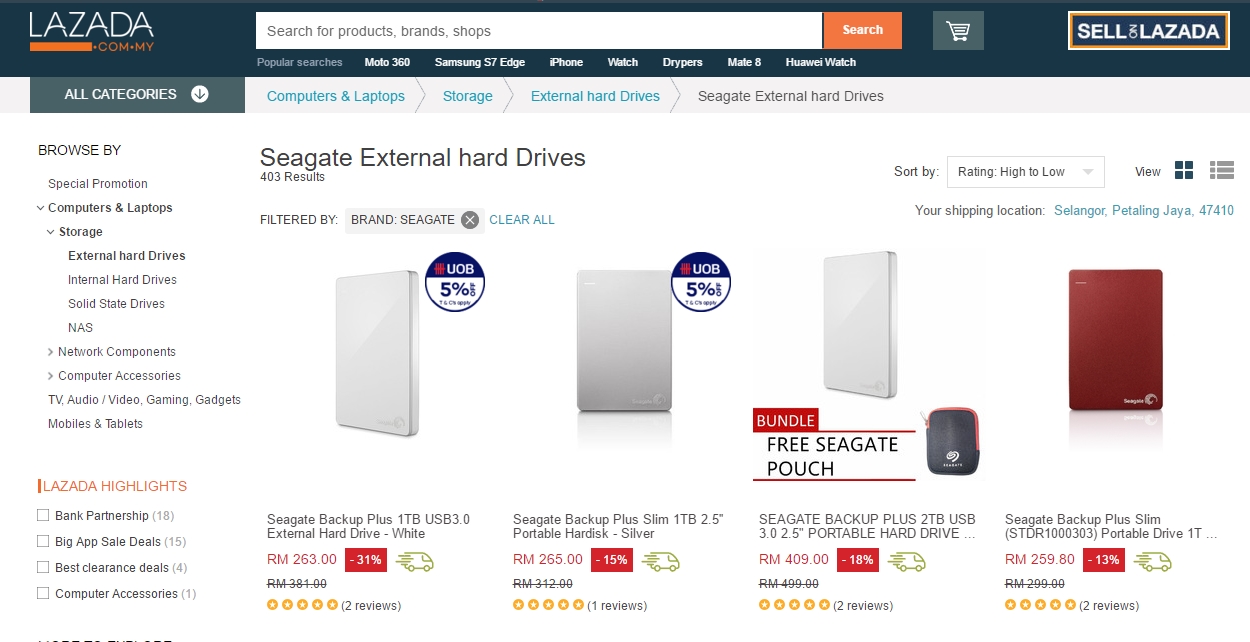Focus the product search input field
Image resolution: width=1250 pixels, height=642 pixels.
(x=540, y=31)
